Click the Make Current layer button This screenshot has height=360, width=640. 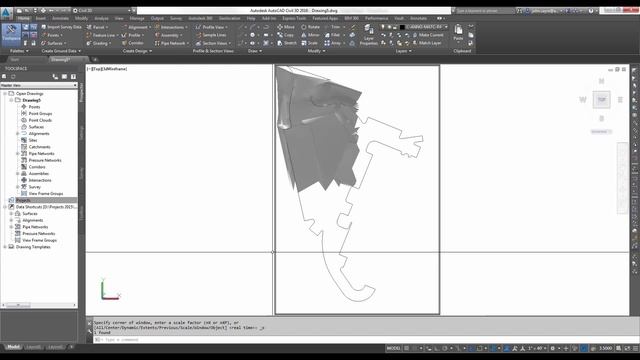(x=428, y=35)
